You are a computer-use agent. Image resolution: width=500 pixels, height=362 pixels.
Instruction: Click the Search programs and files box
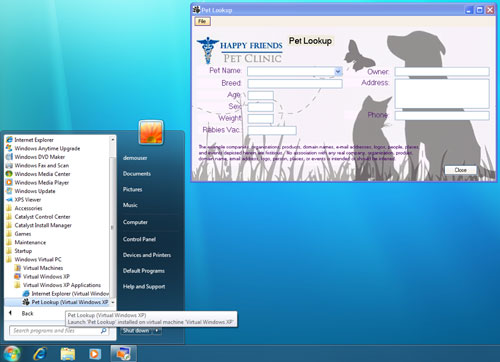pos(55,331)
